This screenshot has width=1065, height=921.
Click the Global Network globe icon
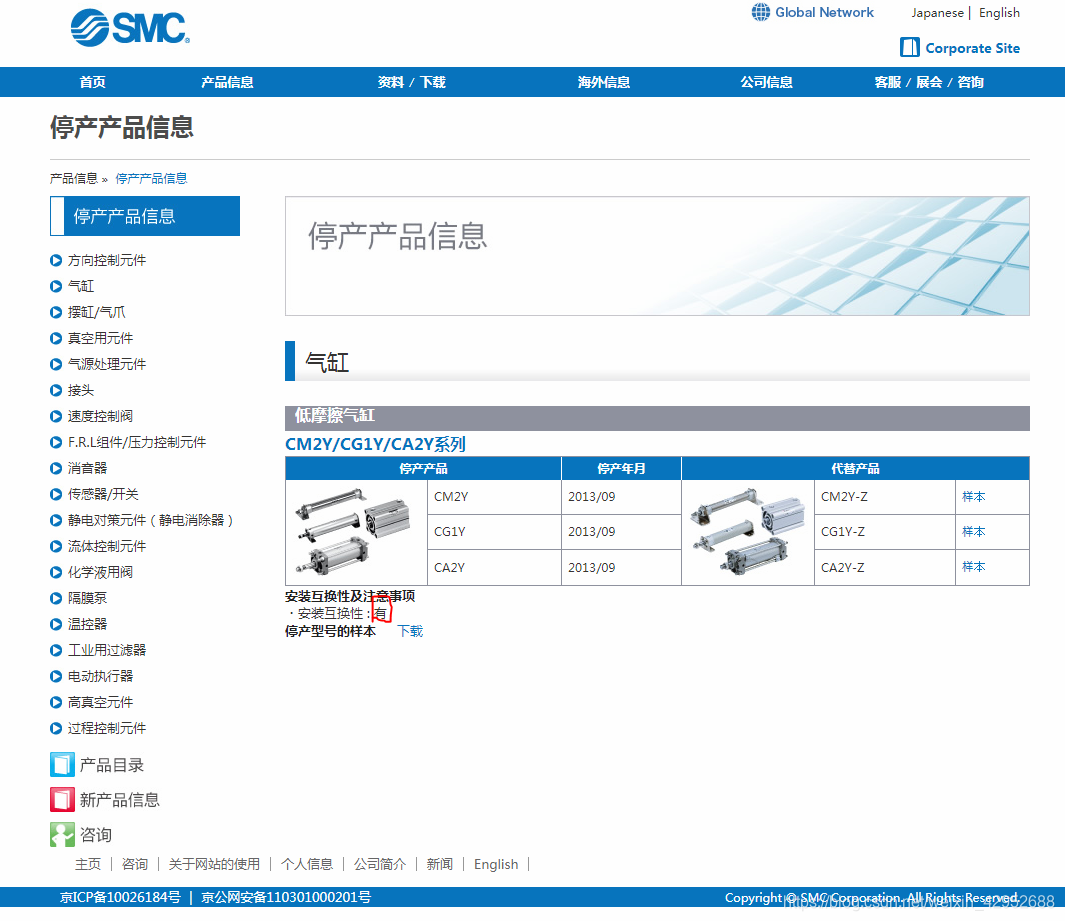click(x=761, y=12)
